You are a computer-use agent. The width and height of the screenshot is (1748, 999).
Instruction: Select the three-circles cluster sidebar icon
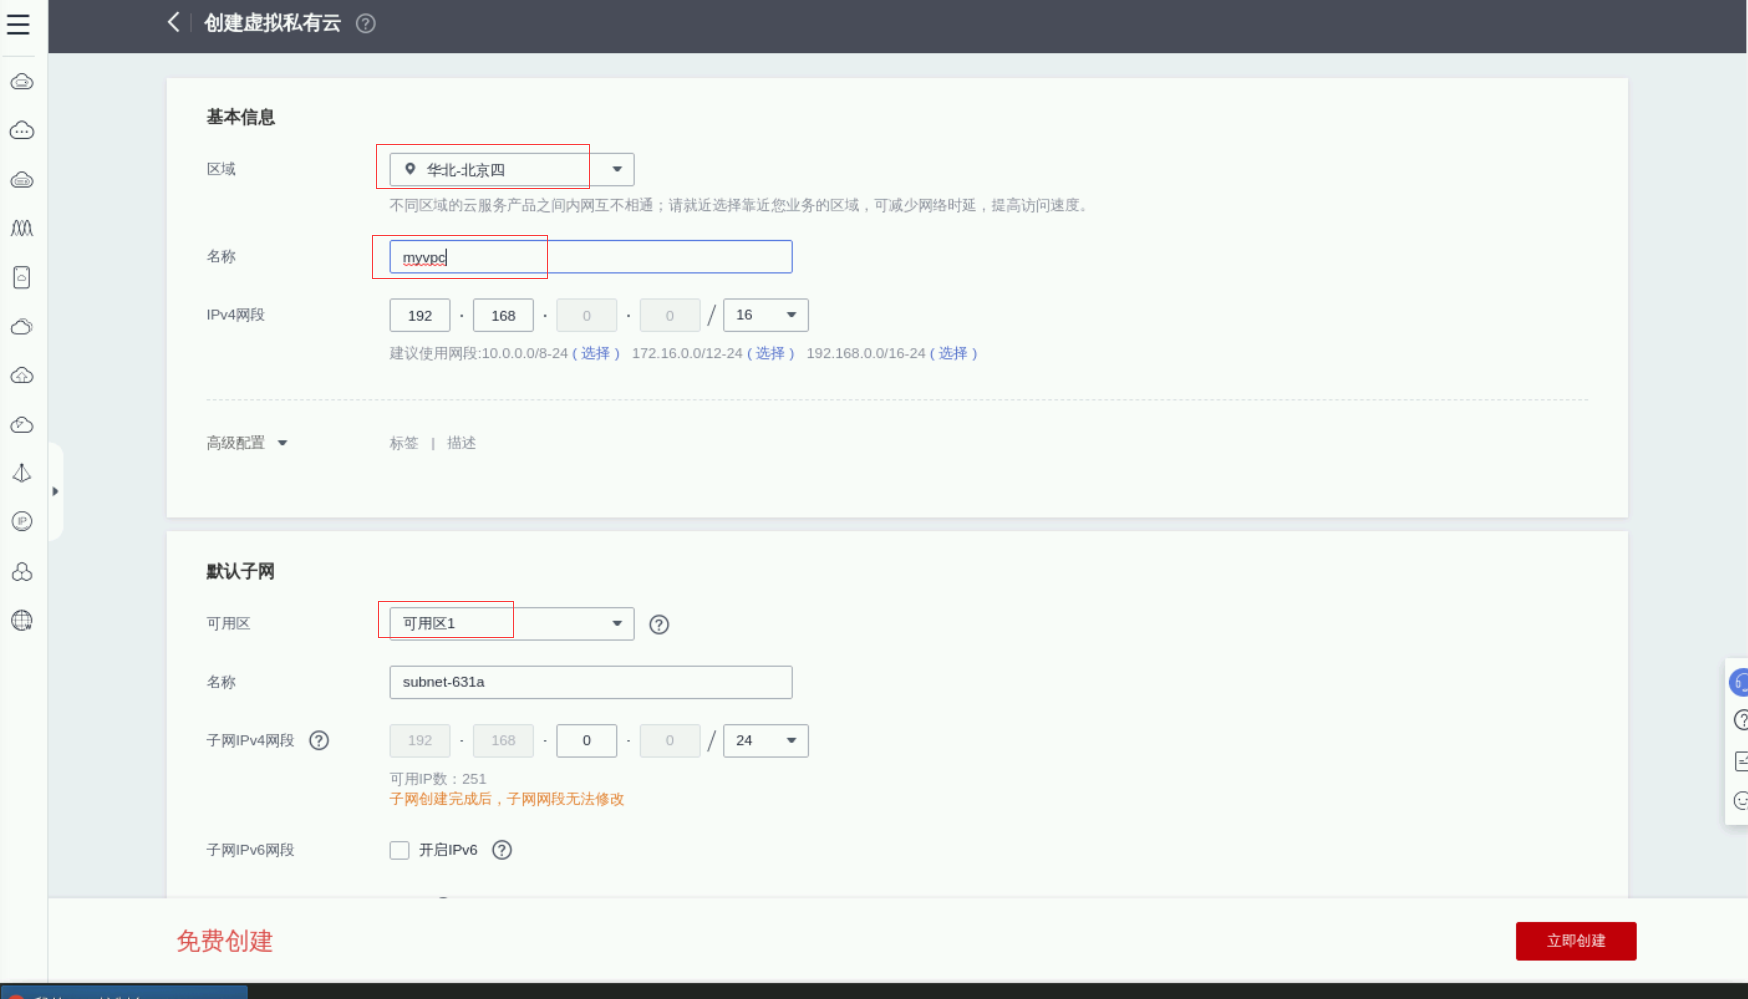click(22, 571)
